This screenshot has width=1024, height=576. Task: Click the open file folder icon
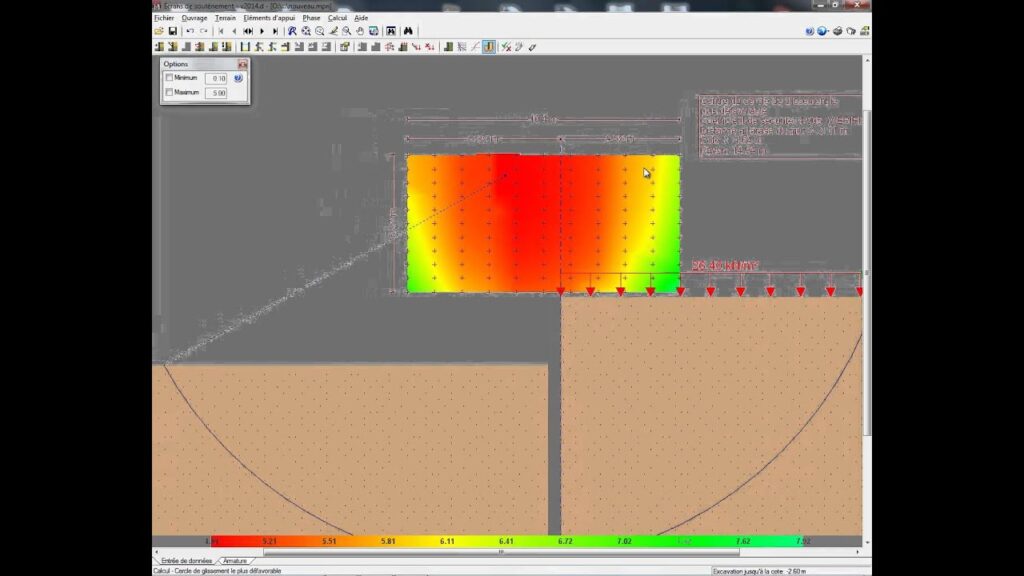click(x=159, y=31)
